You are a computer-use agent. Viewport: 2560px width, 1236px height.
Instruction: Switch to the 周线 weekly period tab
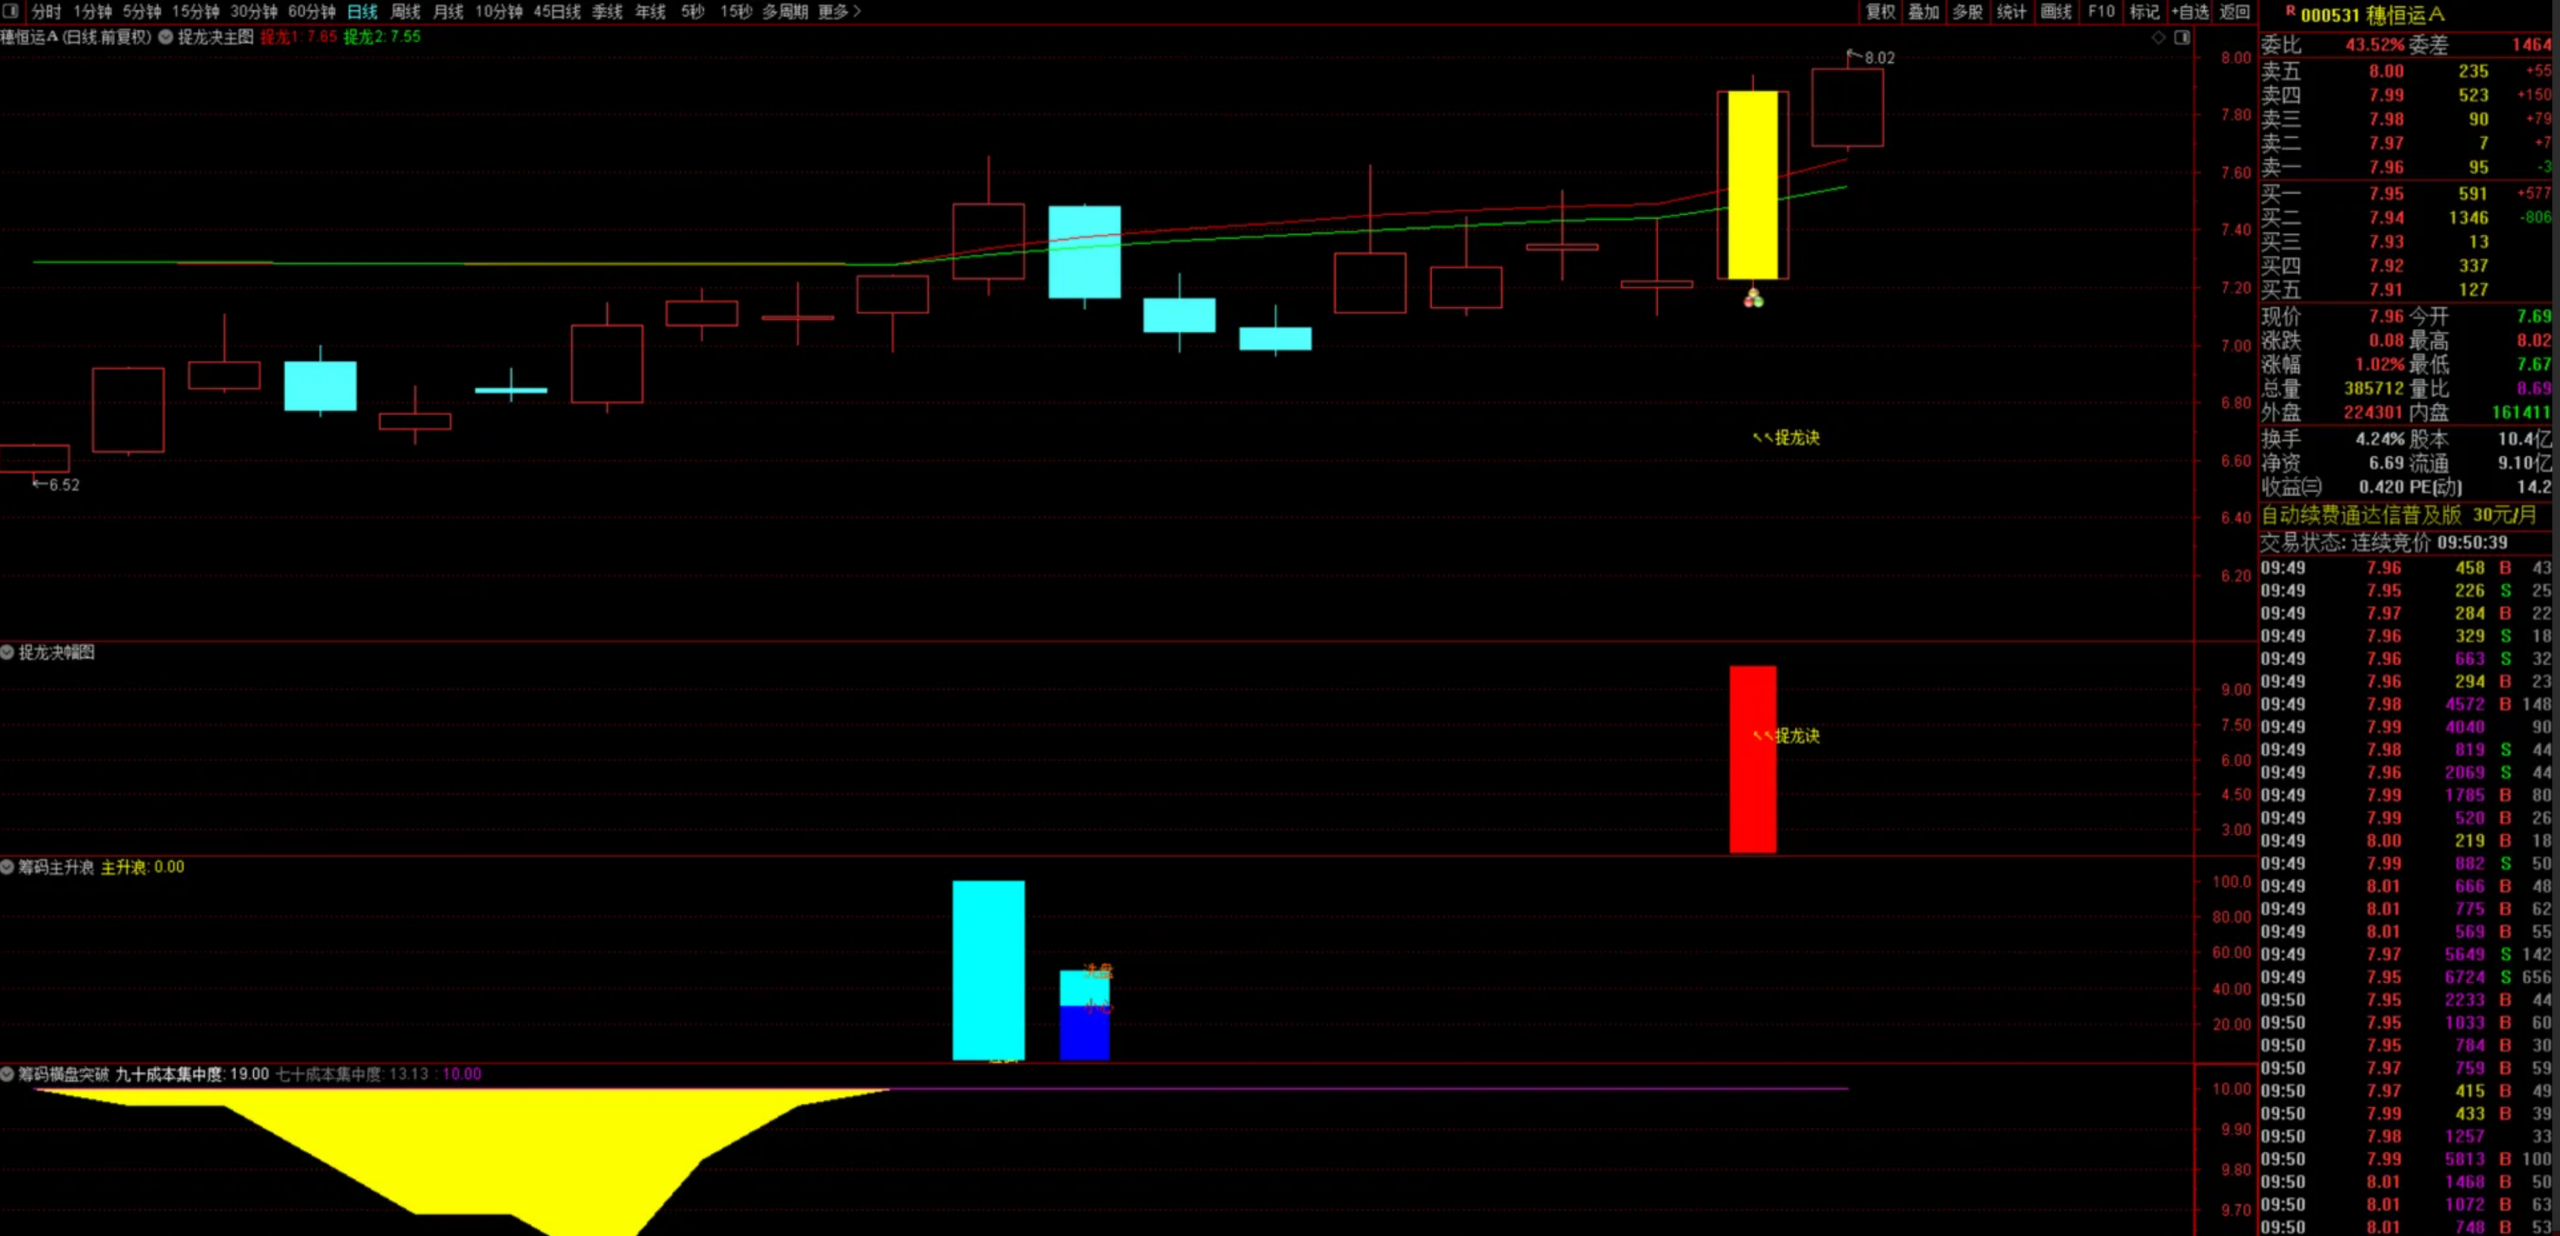coord(405,12)
